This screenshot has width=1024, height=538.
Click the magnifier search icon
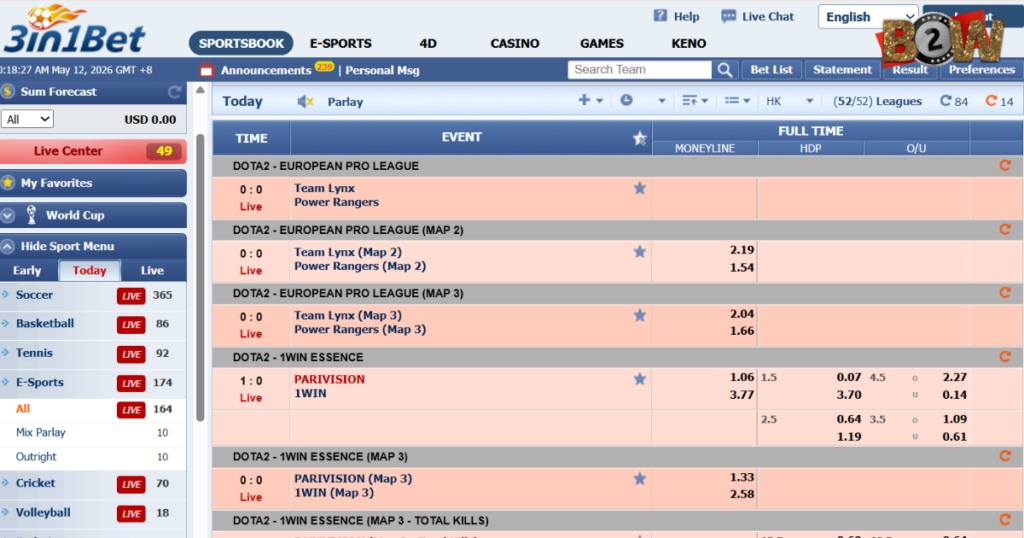(x=725, y=70)
